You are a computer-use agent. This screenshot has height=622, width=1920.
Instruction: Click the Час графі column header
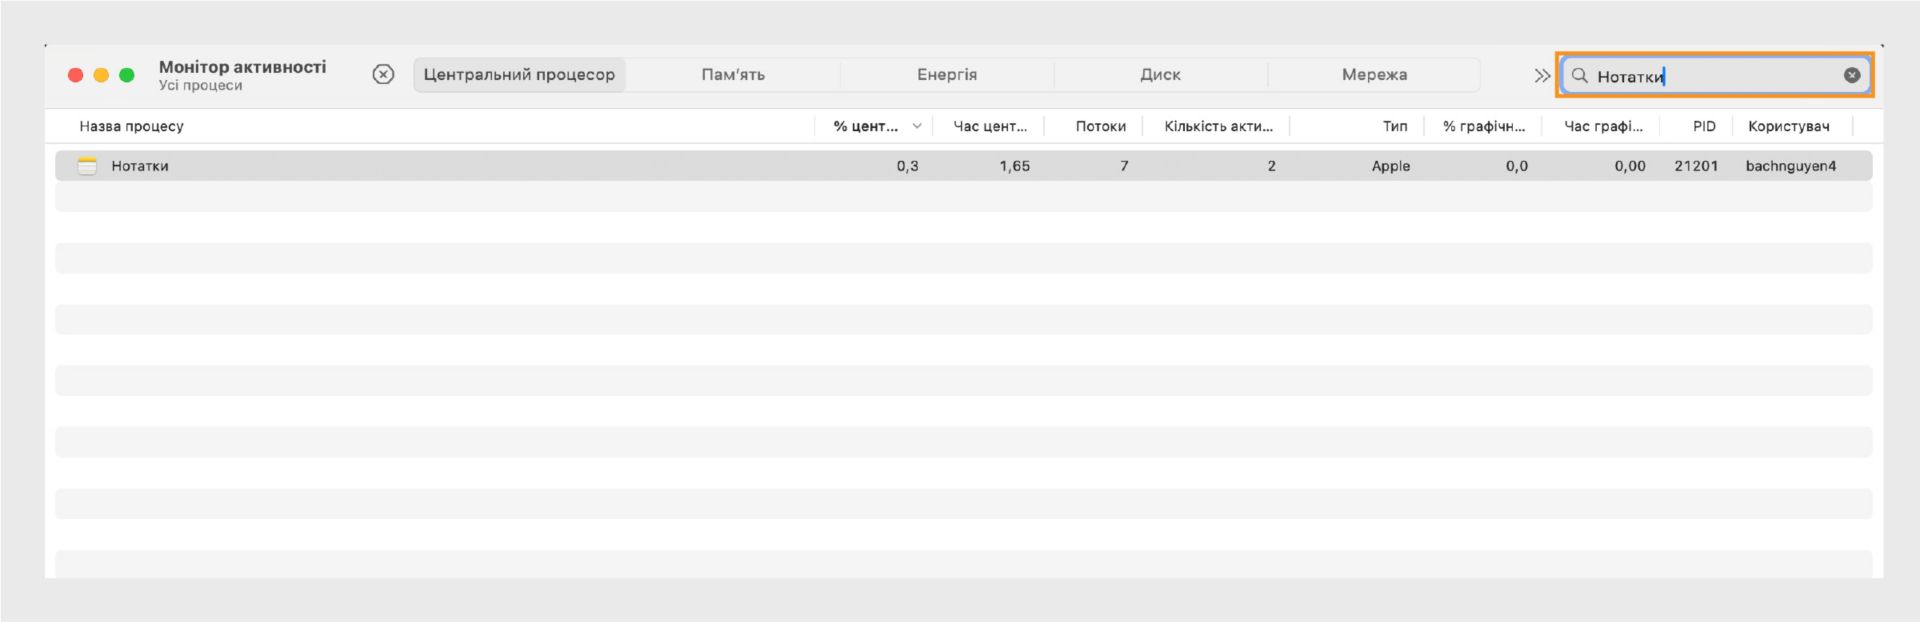[1603, 126]
